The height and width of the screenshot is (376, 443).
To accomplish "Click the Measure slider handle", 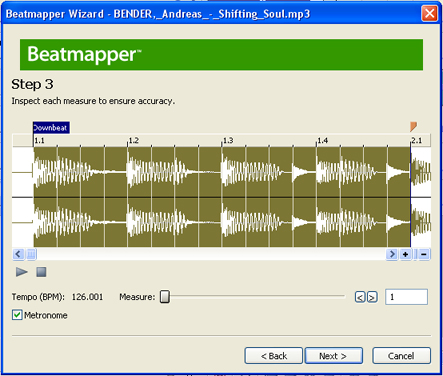I will click(165, 296).
